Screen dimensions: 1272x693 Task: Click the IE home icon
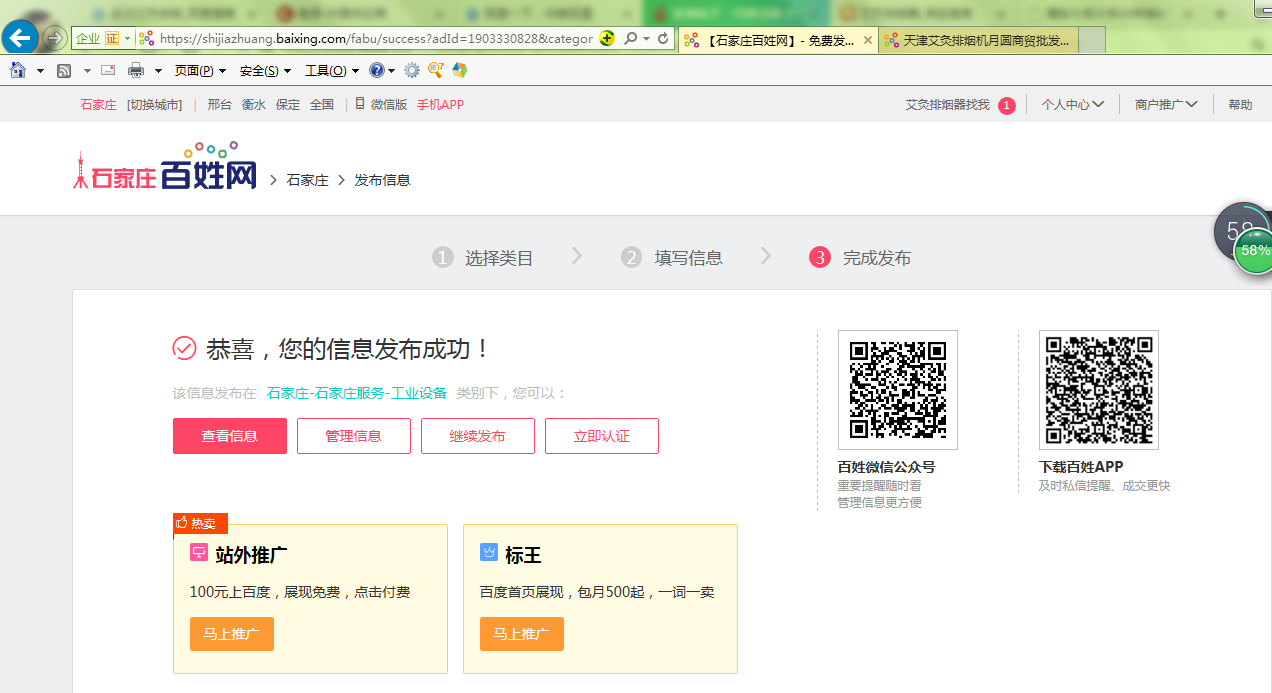point(17,70)
